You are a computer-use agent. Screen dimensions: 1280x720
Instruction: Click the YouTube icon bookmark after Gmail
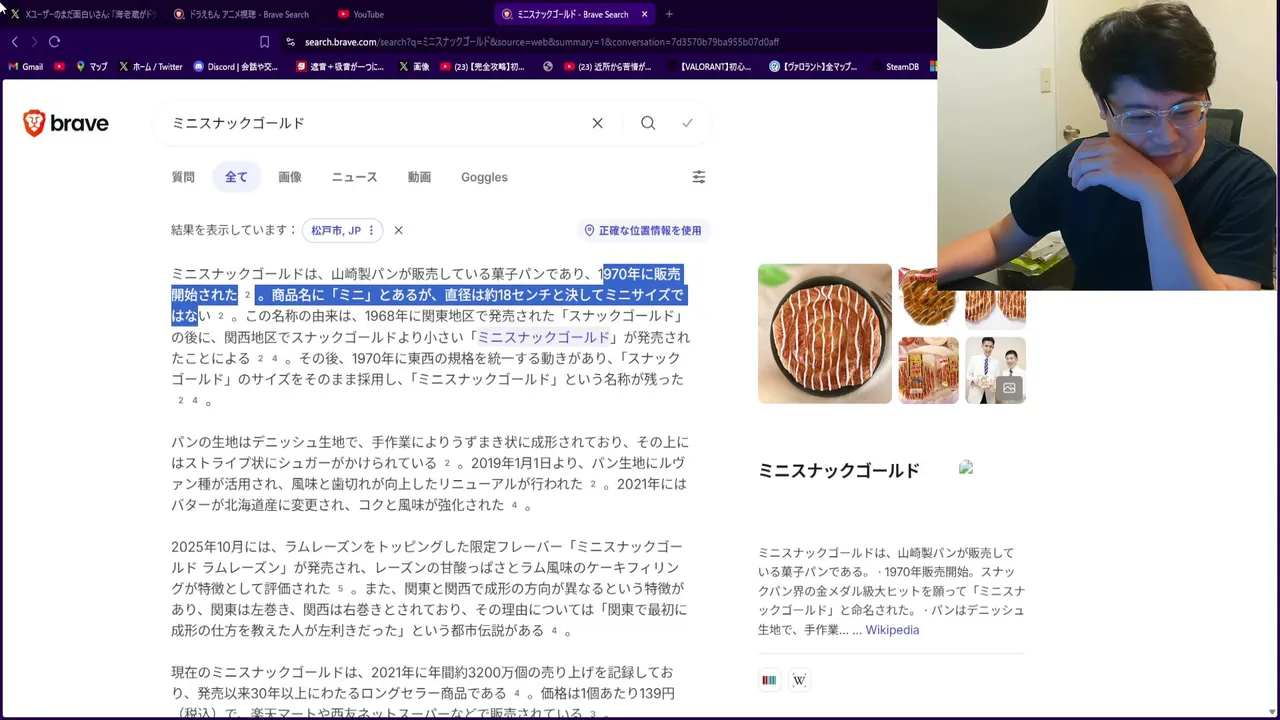click(x=59, y=67)
